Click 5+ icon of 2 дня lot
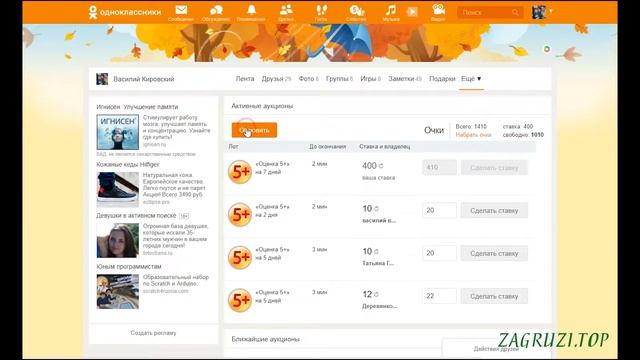Image resolution: width=640 pixels, height=360 pixels. point(240,215)
